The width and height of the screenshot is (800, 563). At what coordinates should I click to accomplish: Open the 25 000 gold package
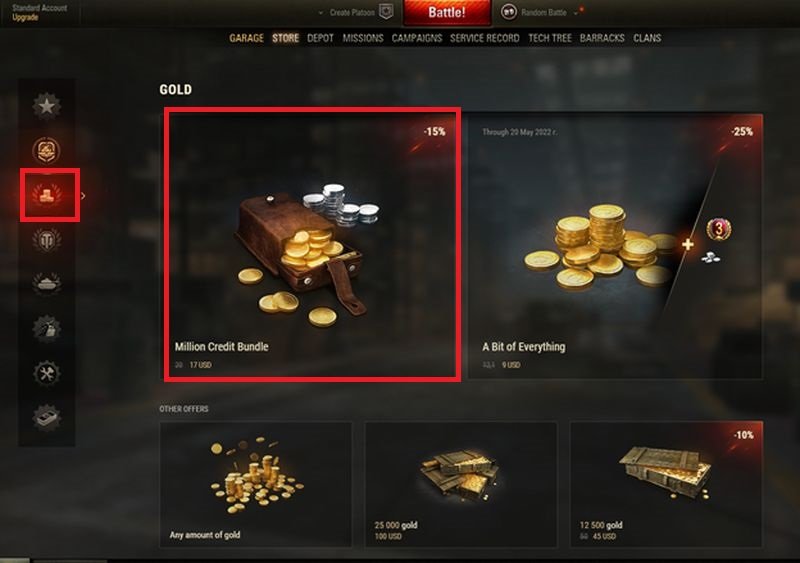tap(461, 484)
